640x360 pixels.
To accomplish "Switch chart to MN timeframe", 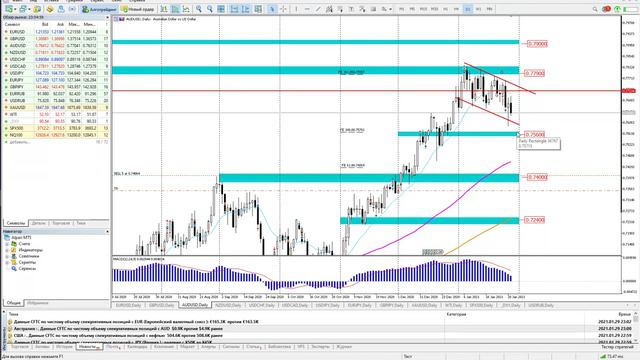I will click(x=489, y=9).
